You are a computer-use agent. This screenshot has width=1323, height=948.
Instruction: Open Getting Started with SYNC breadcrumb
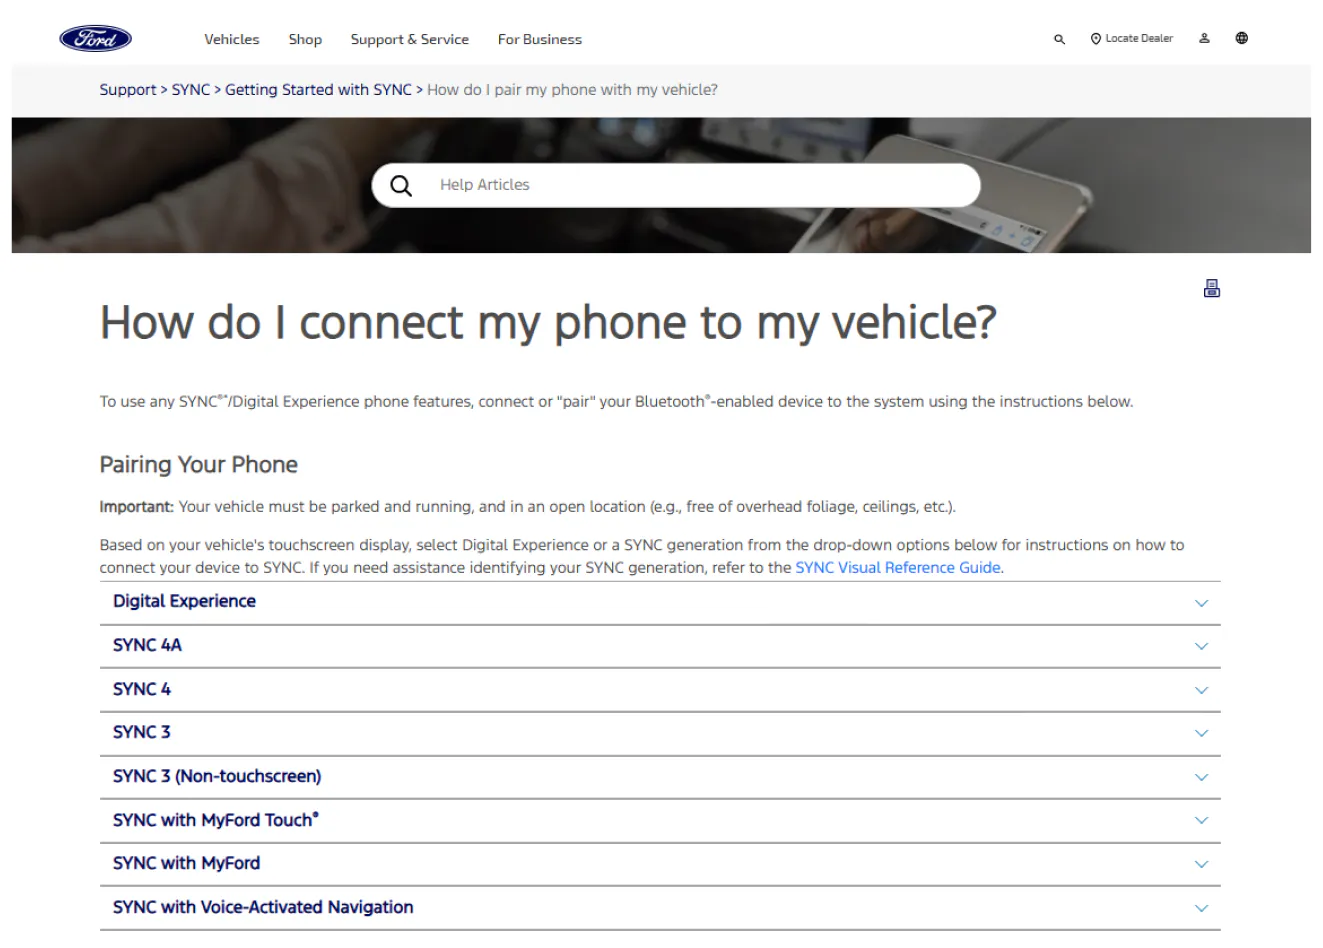318,90
